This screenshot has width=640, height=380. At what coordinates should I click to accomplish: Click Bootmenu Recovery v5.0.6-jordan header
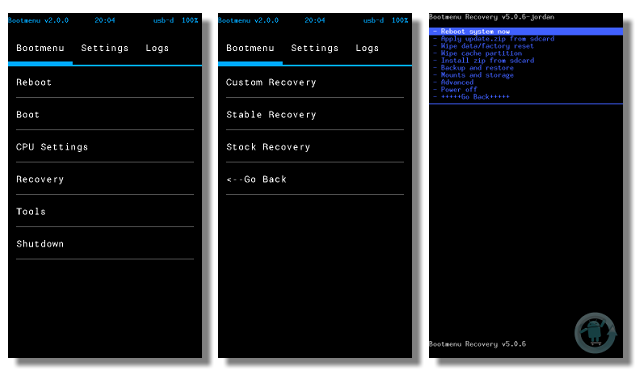(x=491, y=17)
